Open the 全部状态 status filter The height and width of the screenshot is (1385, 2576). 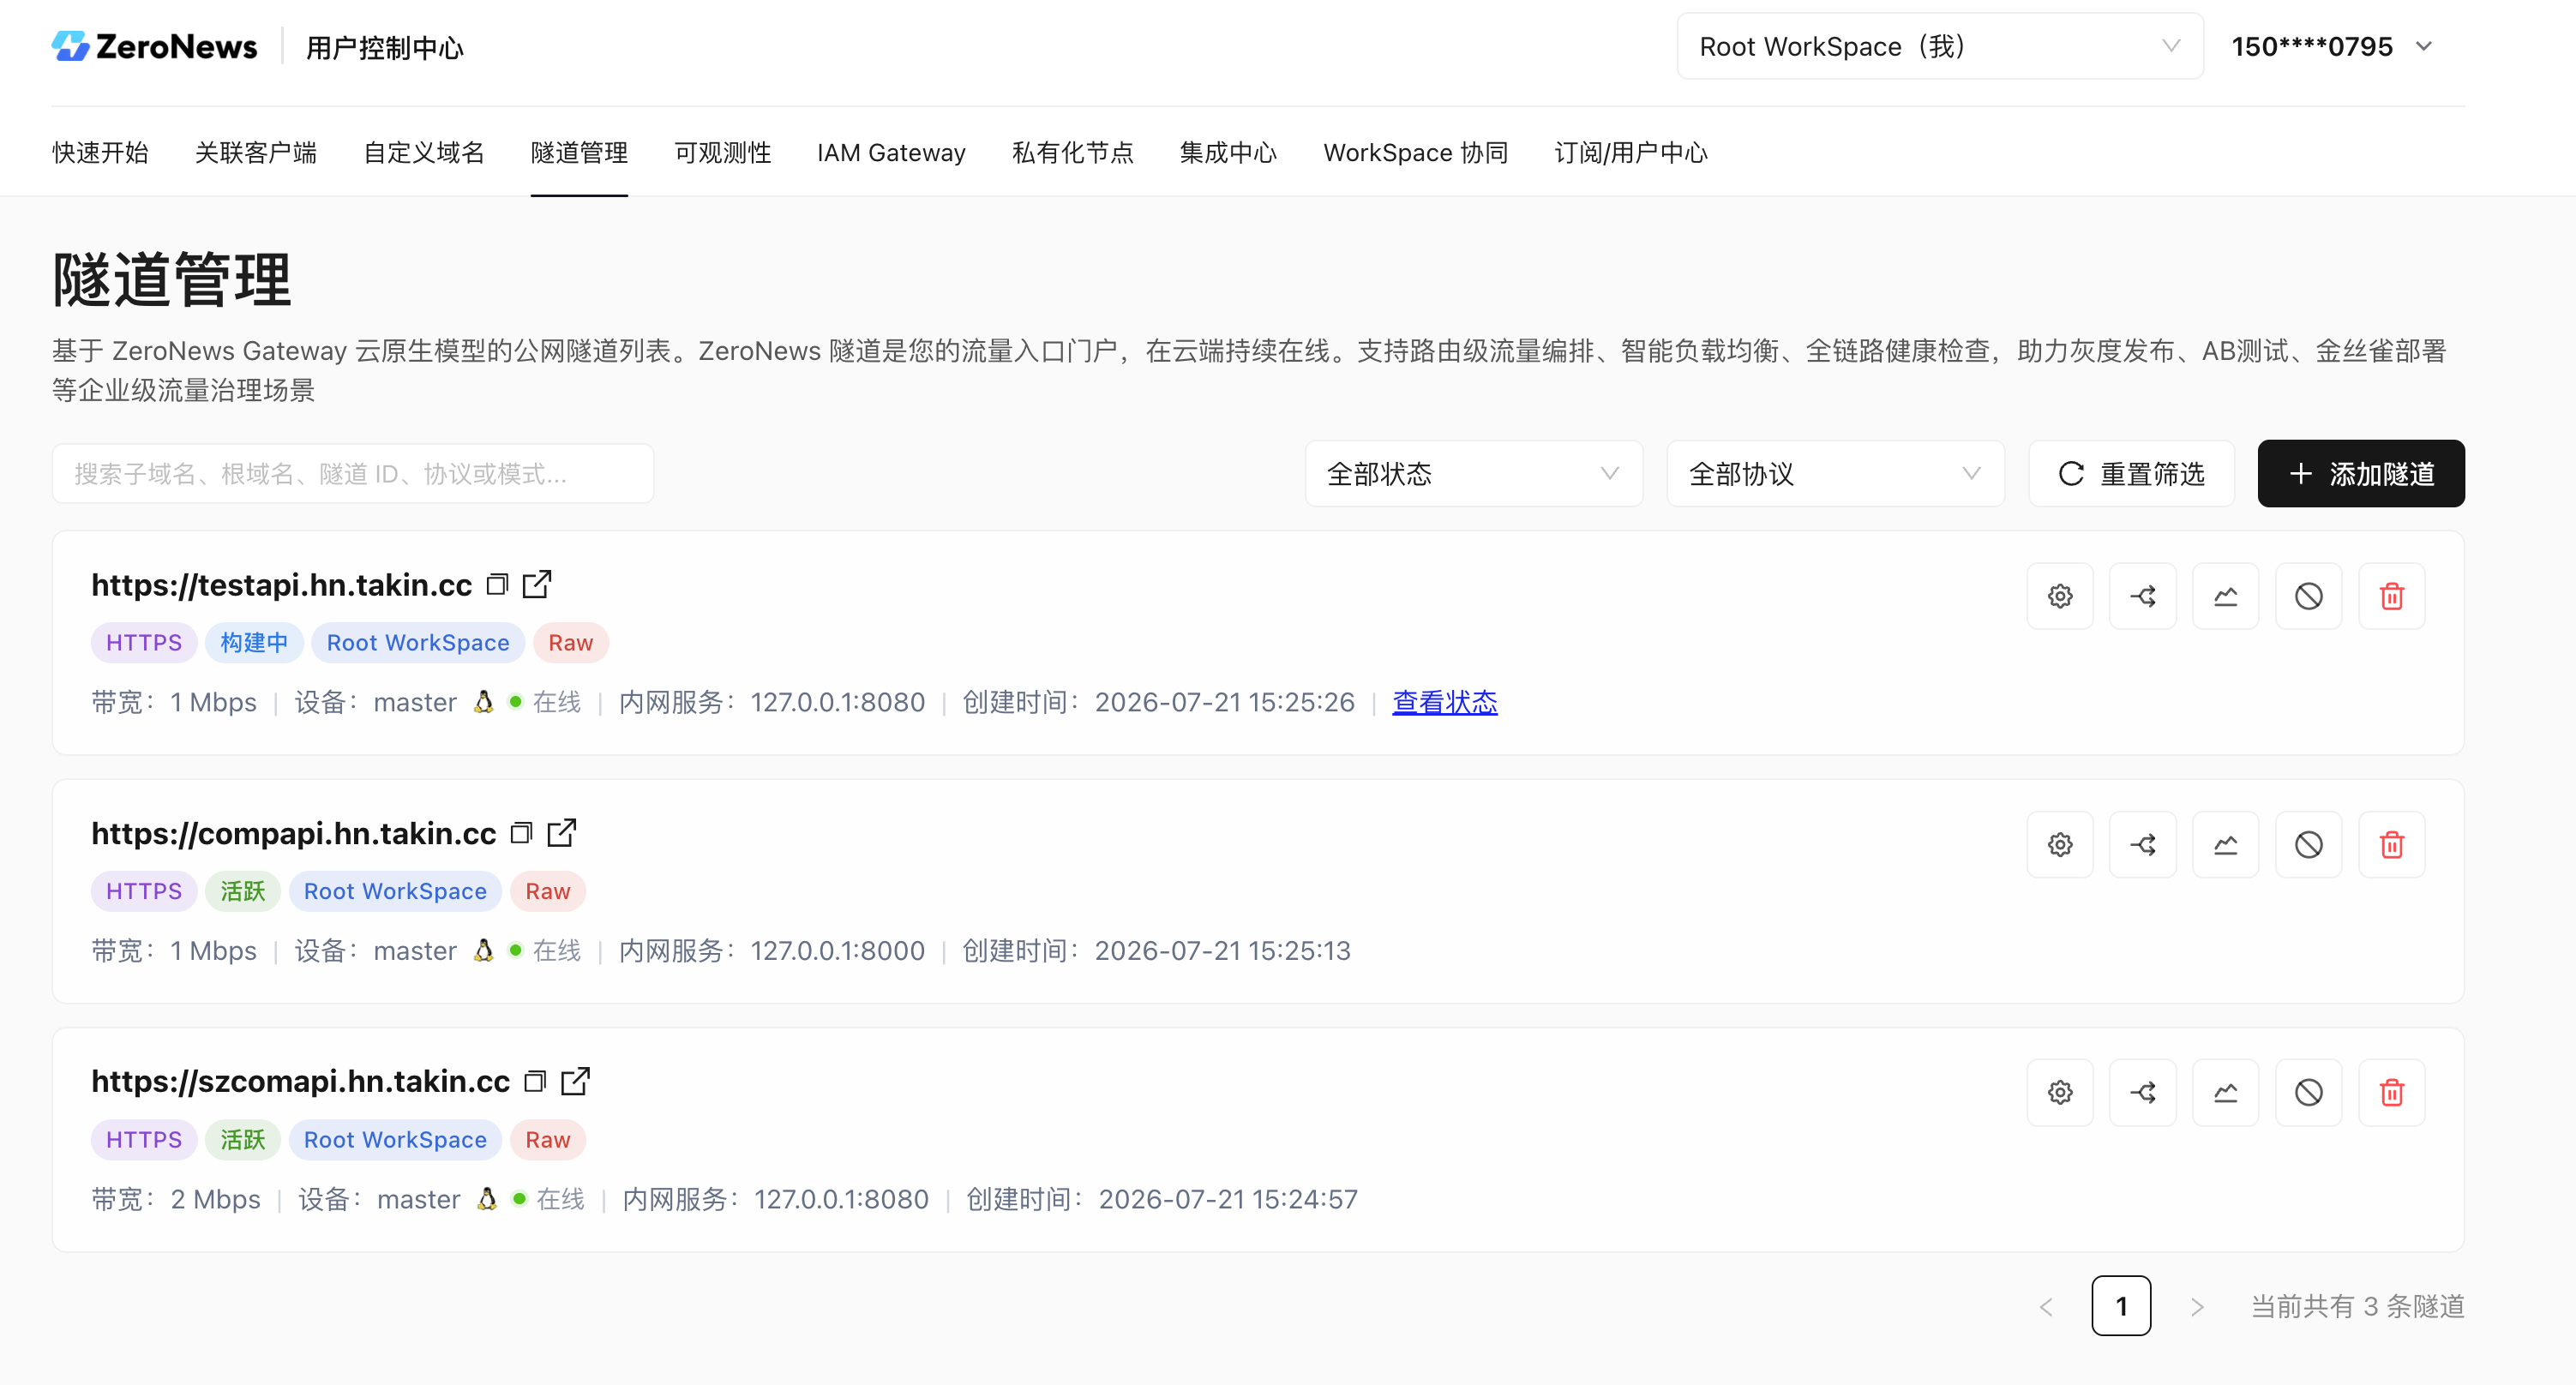click(1473, 474)
